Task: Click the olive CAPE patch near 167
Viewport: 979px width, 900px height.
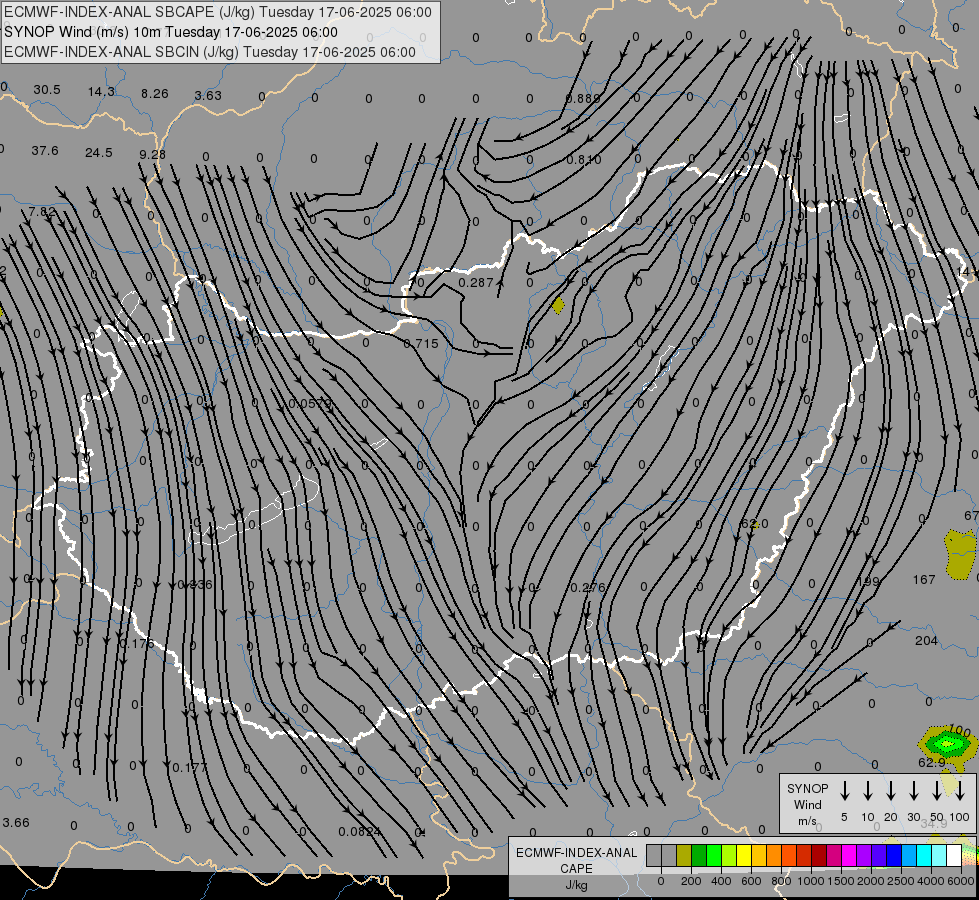Action: coord(960,554)
